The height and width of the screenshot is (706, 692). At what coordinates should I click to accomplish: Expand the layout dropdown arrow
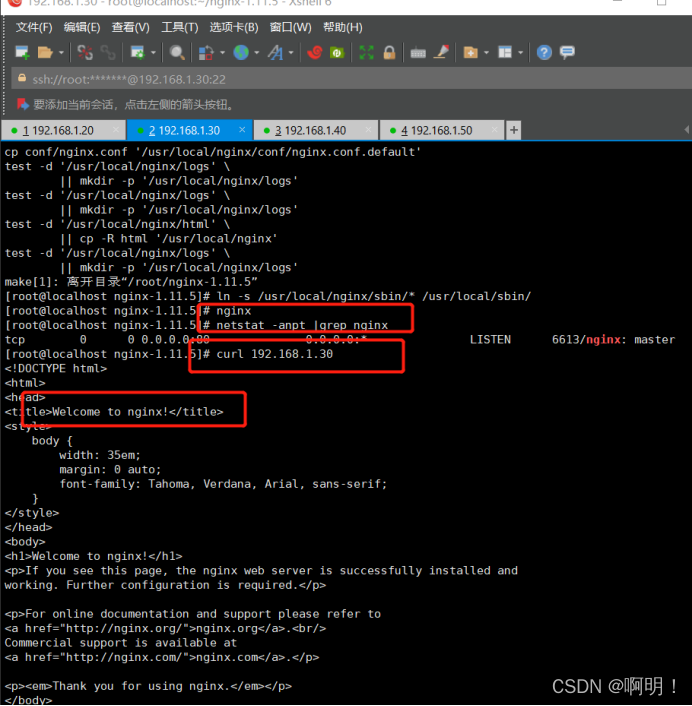[520, 53]
